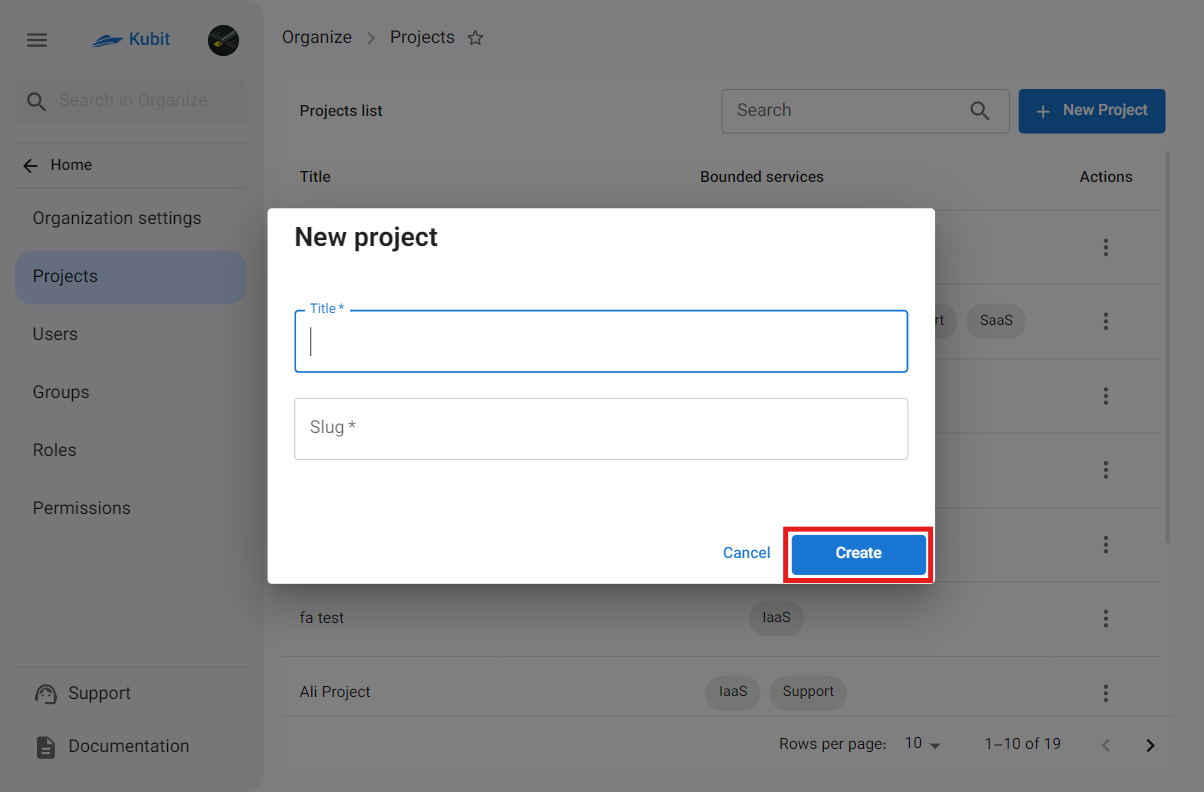Click Home in the sidebar
Screen dimensions: 1204x792
tap(71, 166)
